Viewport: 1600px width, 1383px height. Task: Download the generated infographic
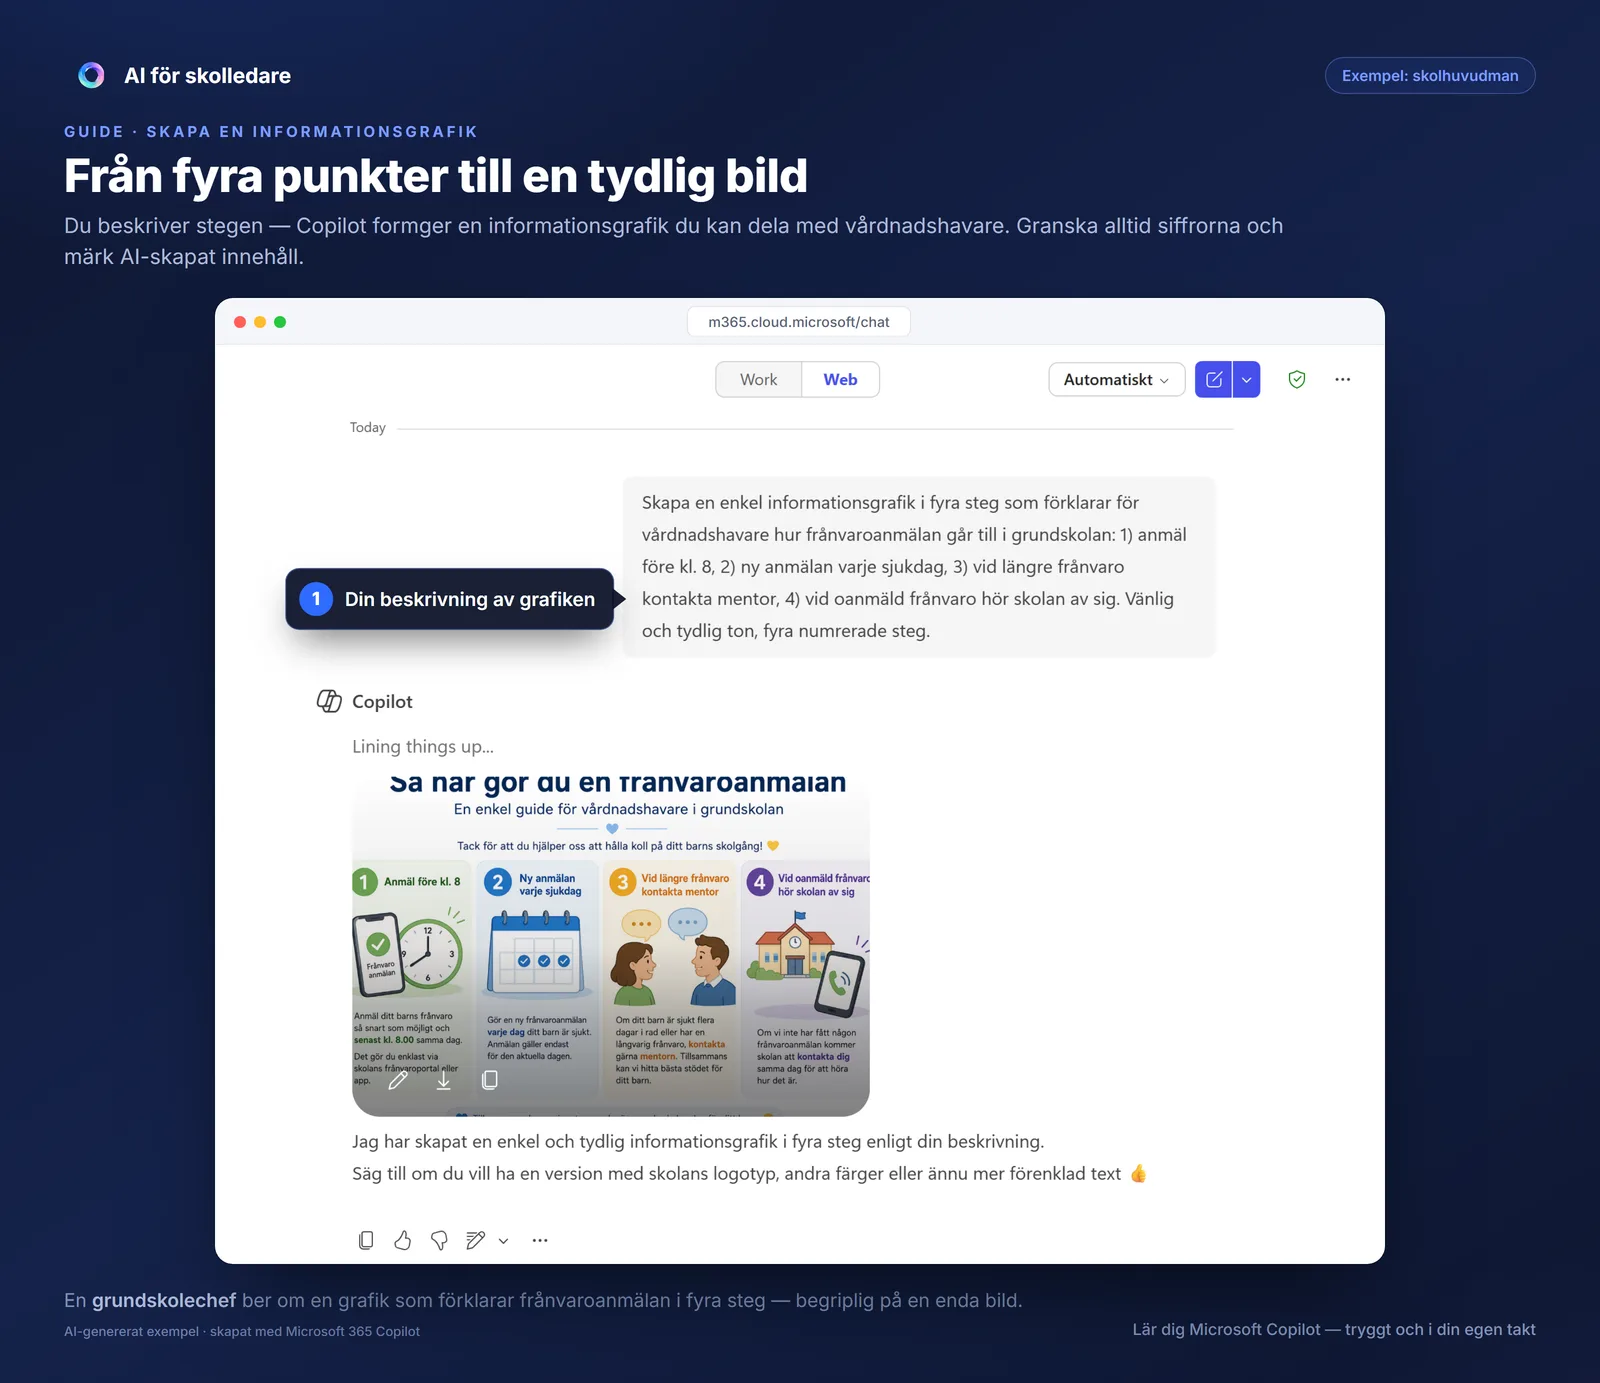click(444, 1080)
